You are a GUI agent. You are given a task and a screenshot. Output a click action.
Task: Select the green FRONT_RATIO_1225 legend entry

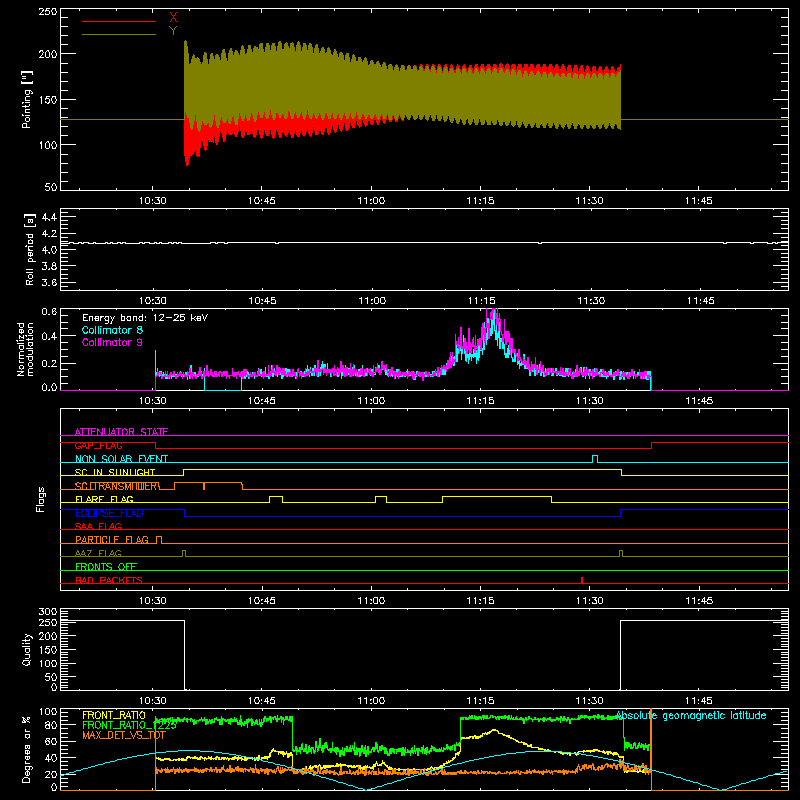pyautogui.click(x=130, y=725)
